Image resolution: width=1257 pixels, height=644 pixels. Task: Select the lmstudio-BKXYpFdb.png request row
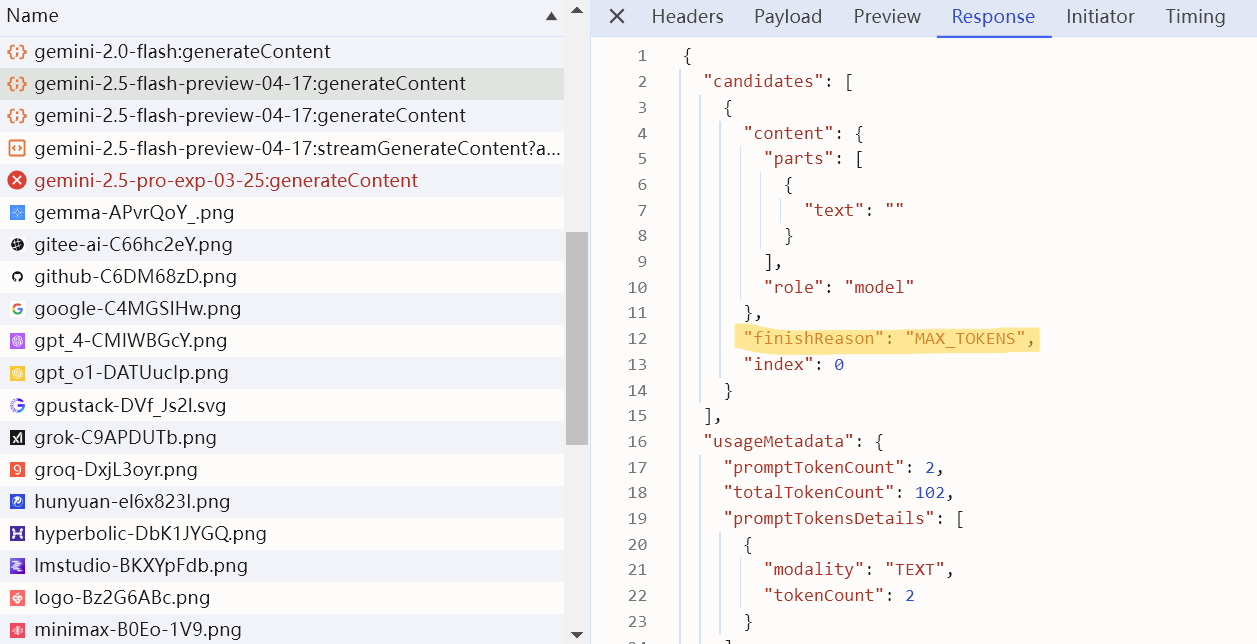[282, 566]
